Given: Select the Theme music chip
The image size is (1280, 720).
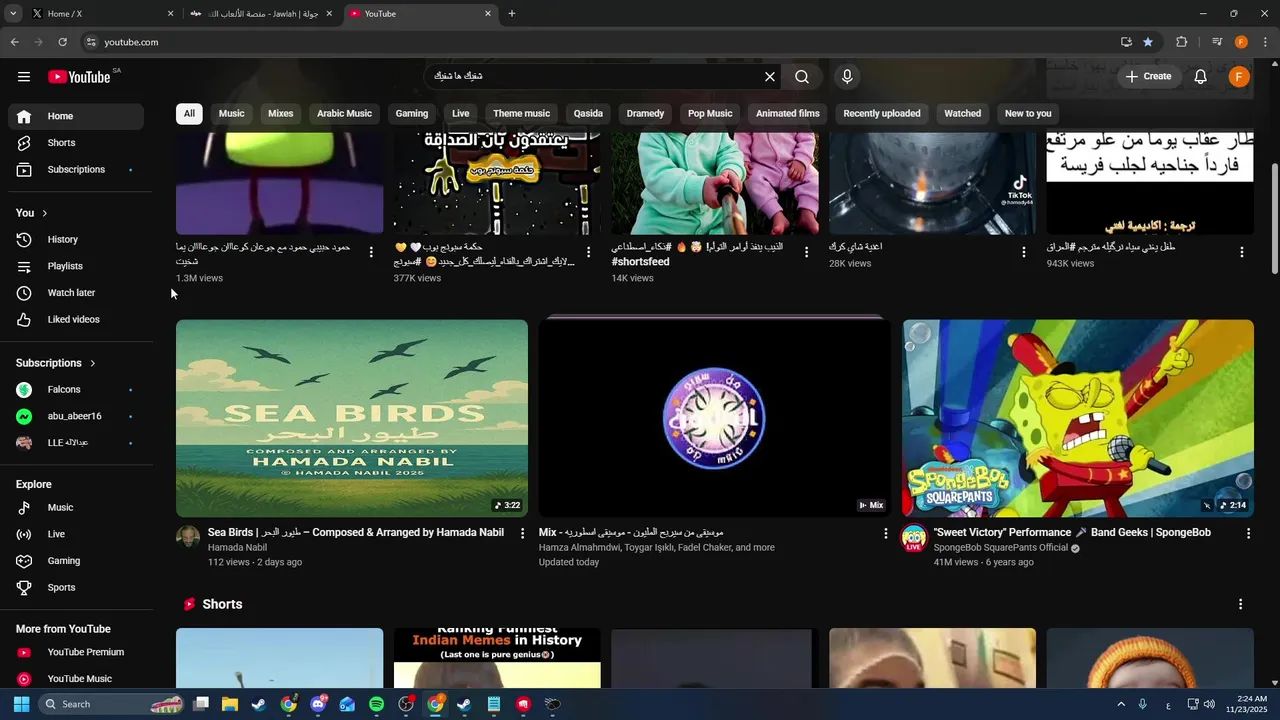Looking at the screenshot, I should point(521,113).
